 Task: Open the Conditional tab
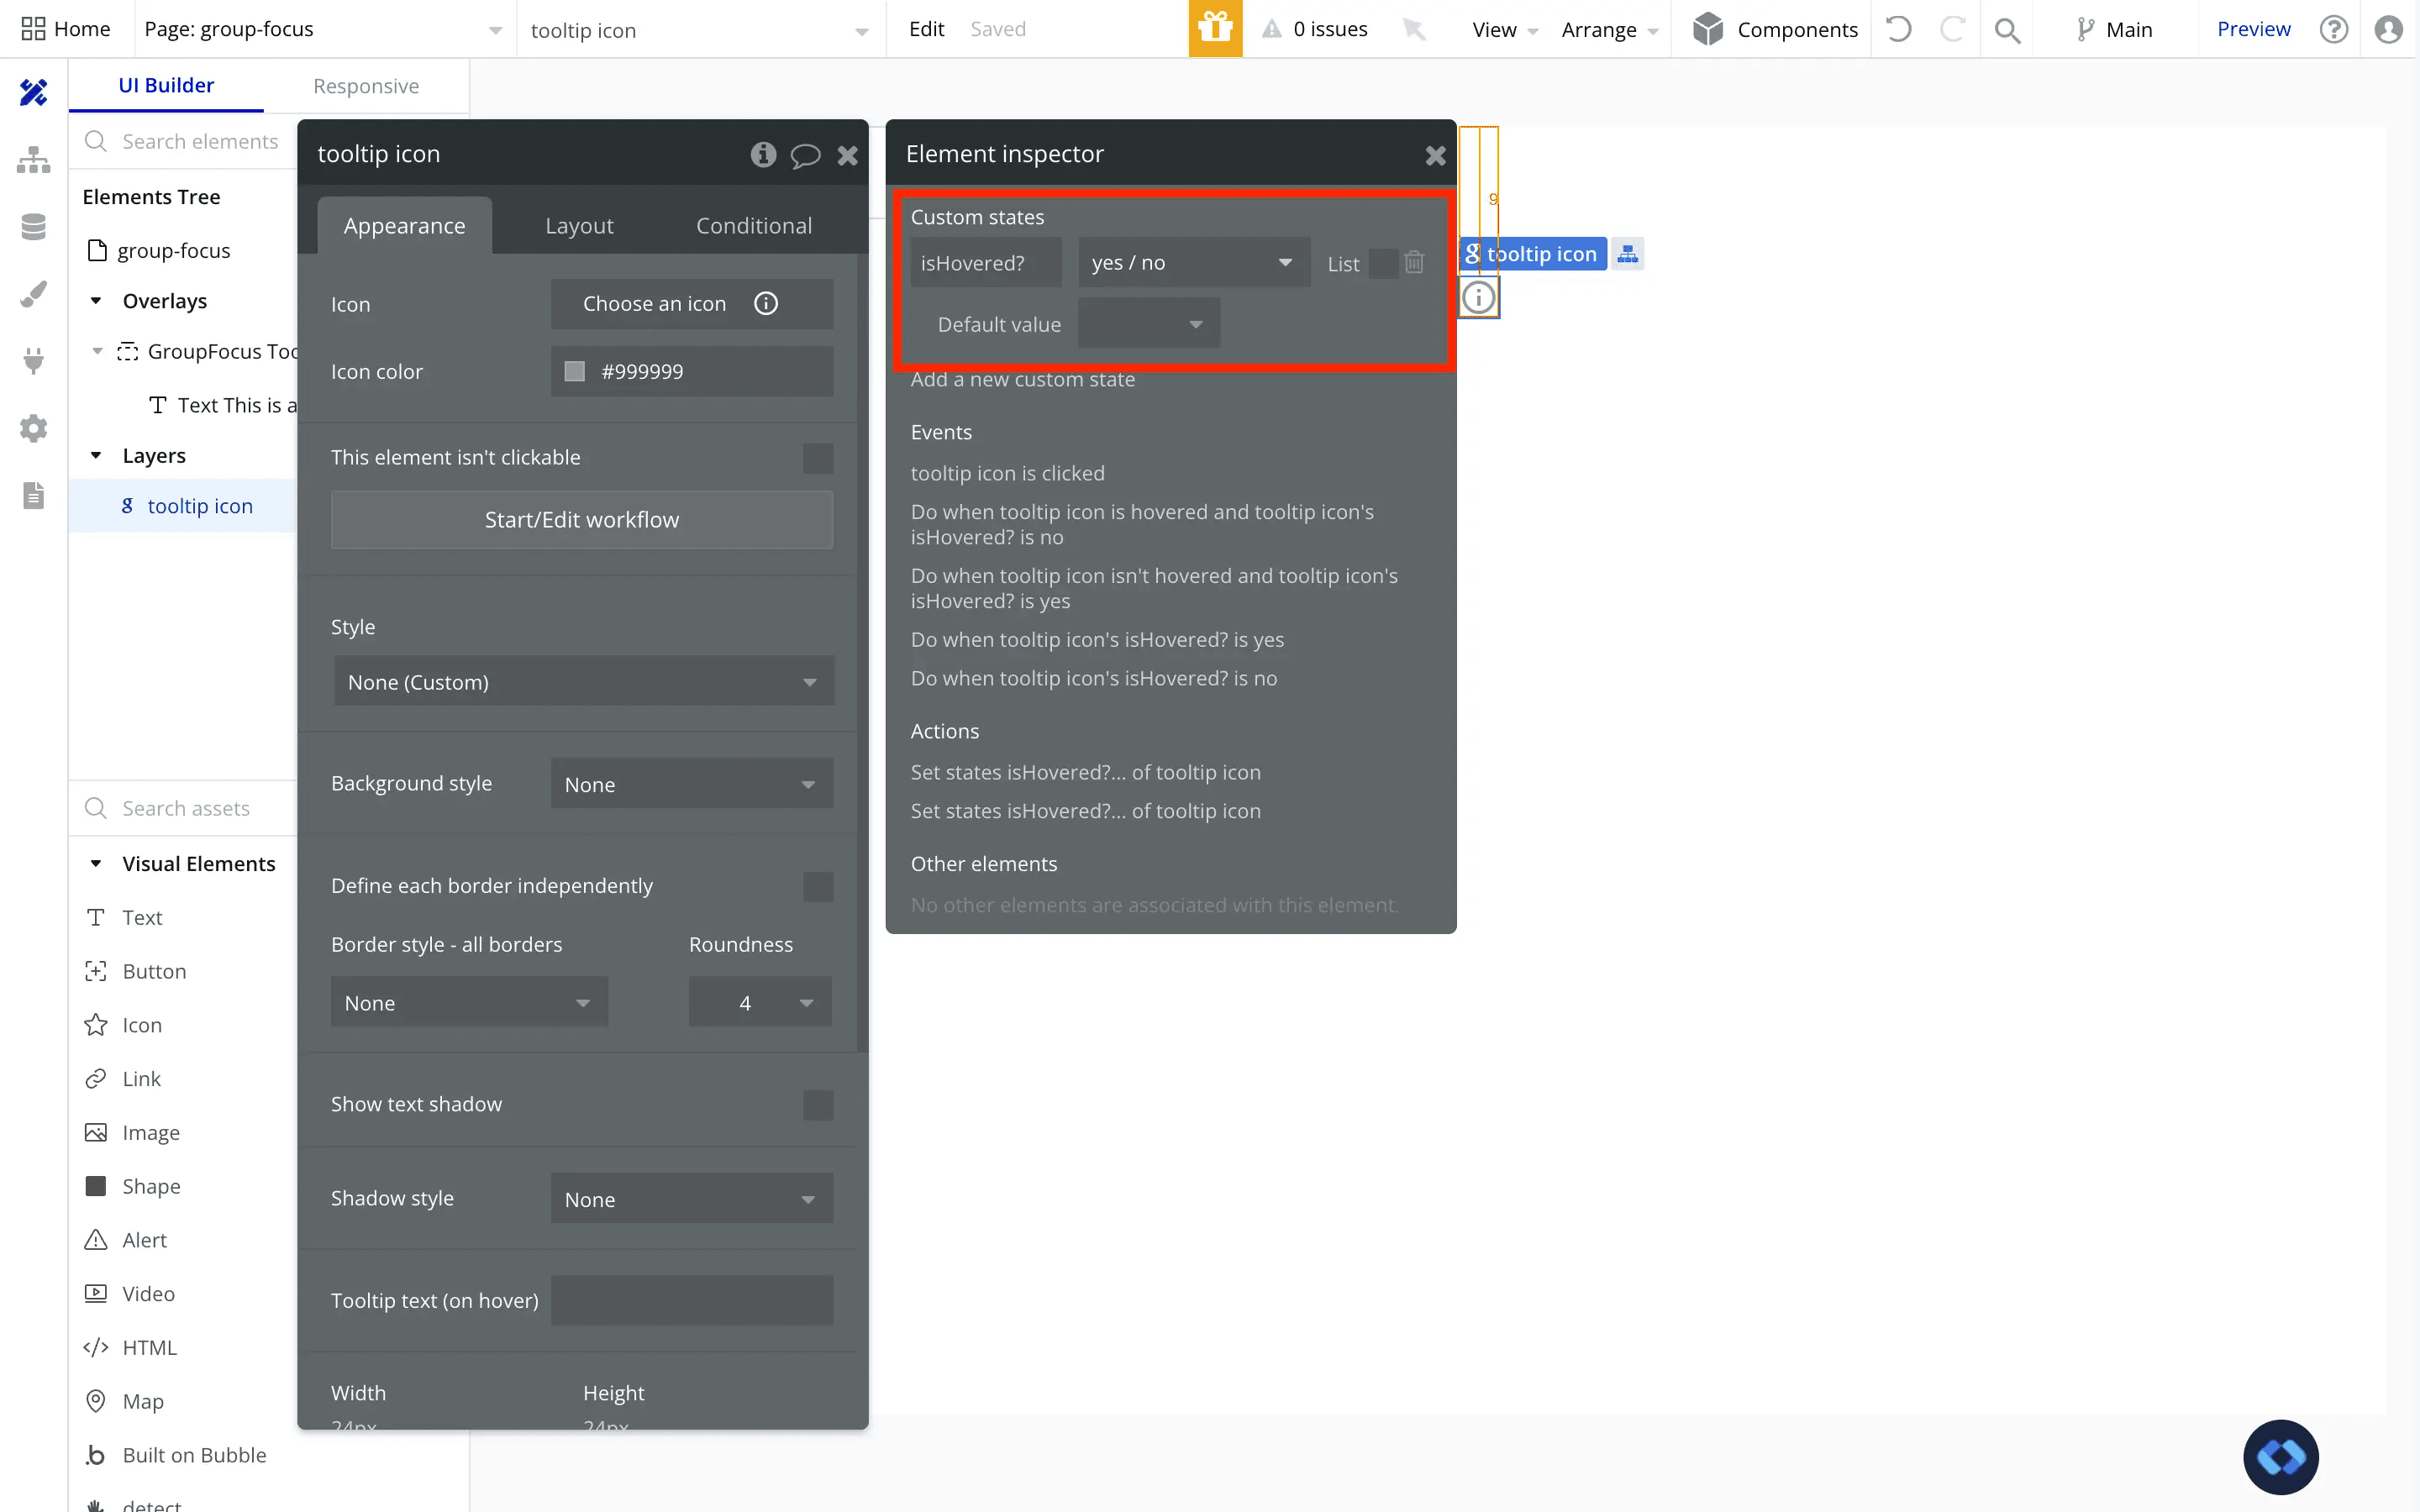pos(754,225)
